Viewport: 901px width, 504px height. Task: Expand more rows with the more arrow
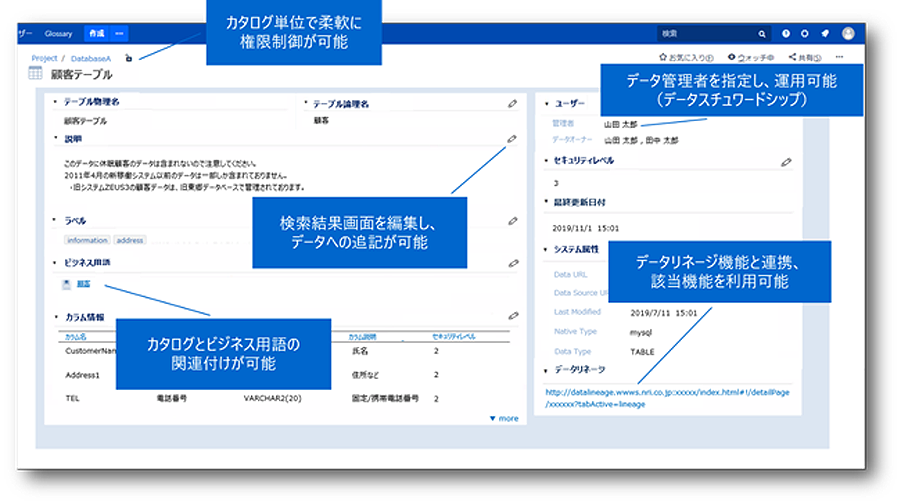[x=503, y=418]
